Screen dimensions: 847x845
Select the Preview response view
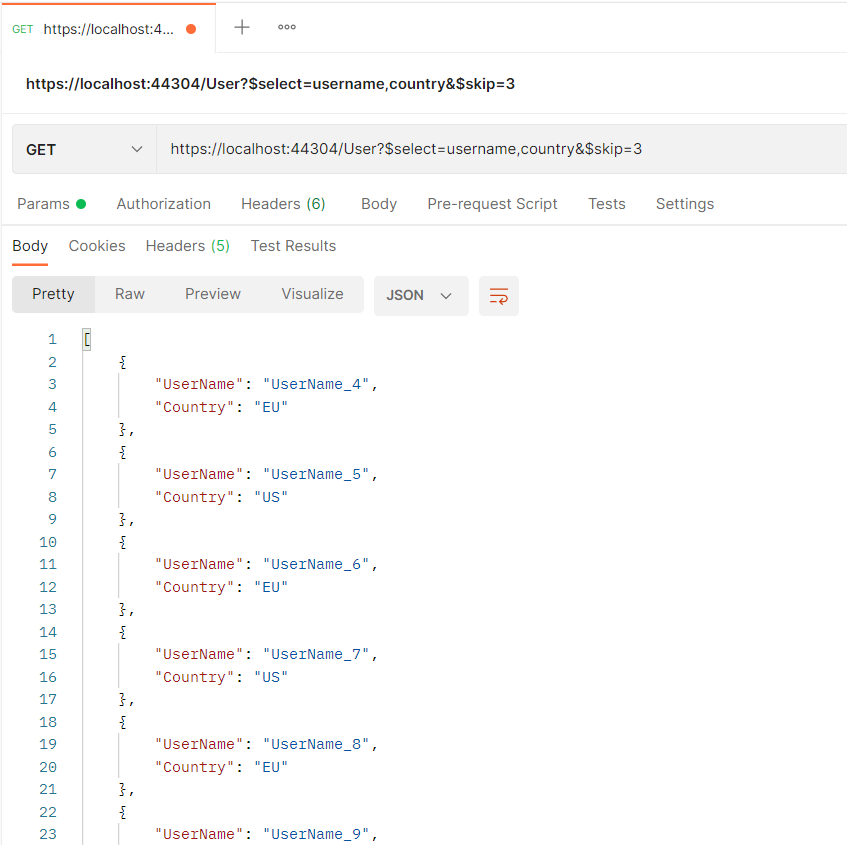212,294
